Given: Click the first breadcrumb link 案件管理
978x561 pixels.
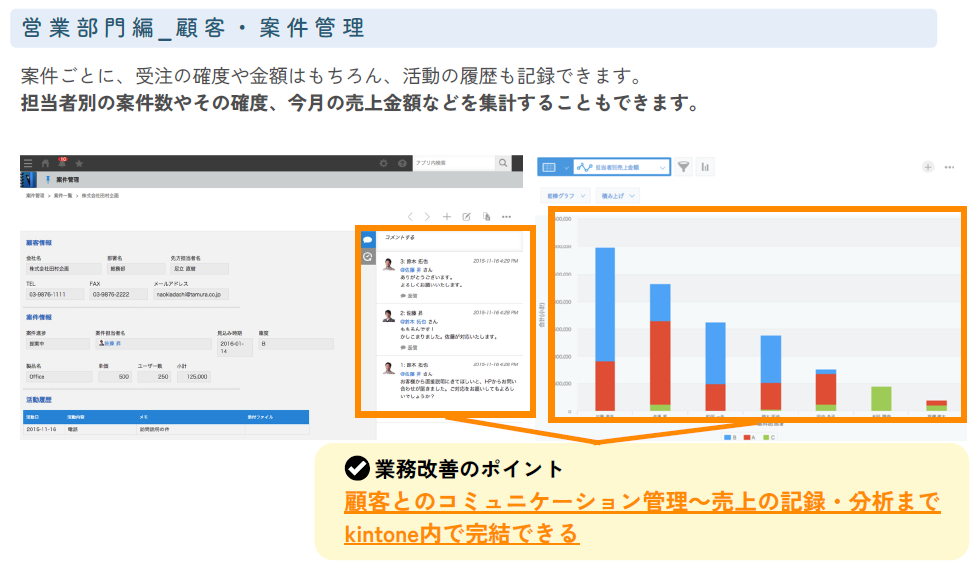Looking at the screenshot, I should tap(35, 196).
